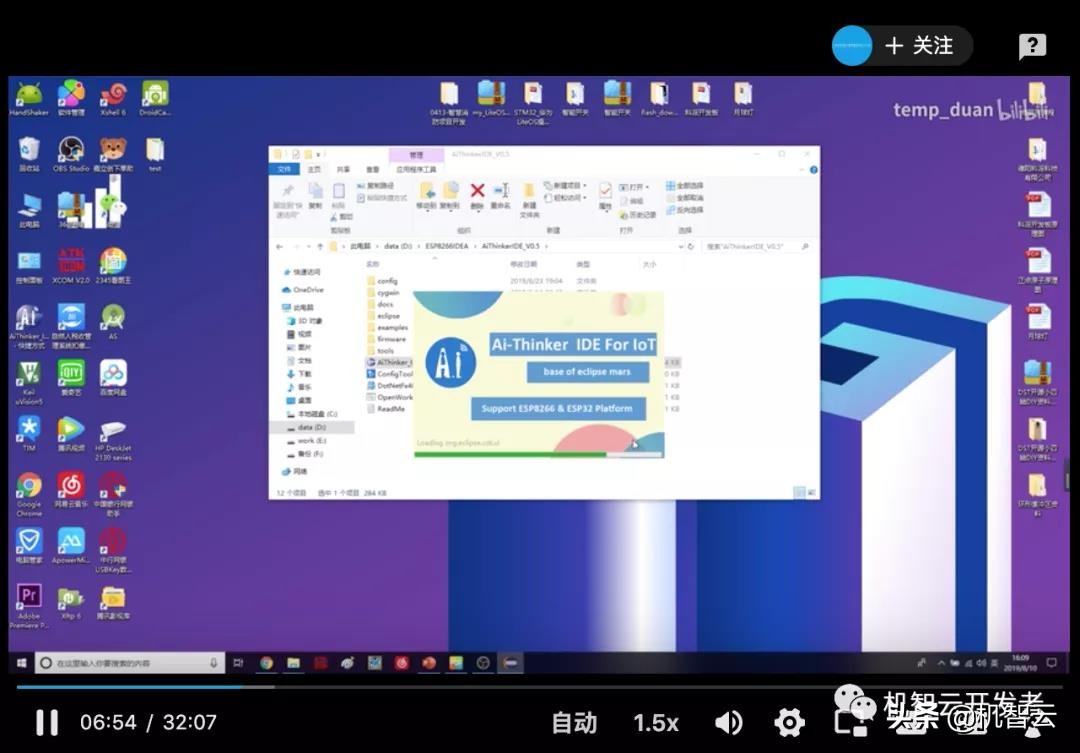
Task: Click the 关注 follow button
Action: pyautogui.click(x=919, y=46)
